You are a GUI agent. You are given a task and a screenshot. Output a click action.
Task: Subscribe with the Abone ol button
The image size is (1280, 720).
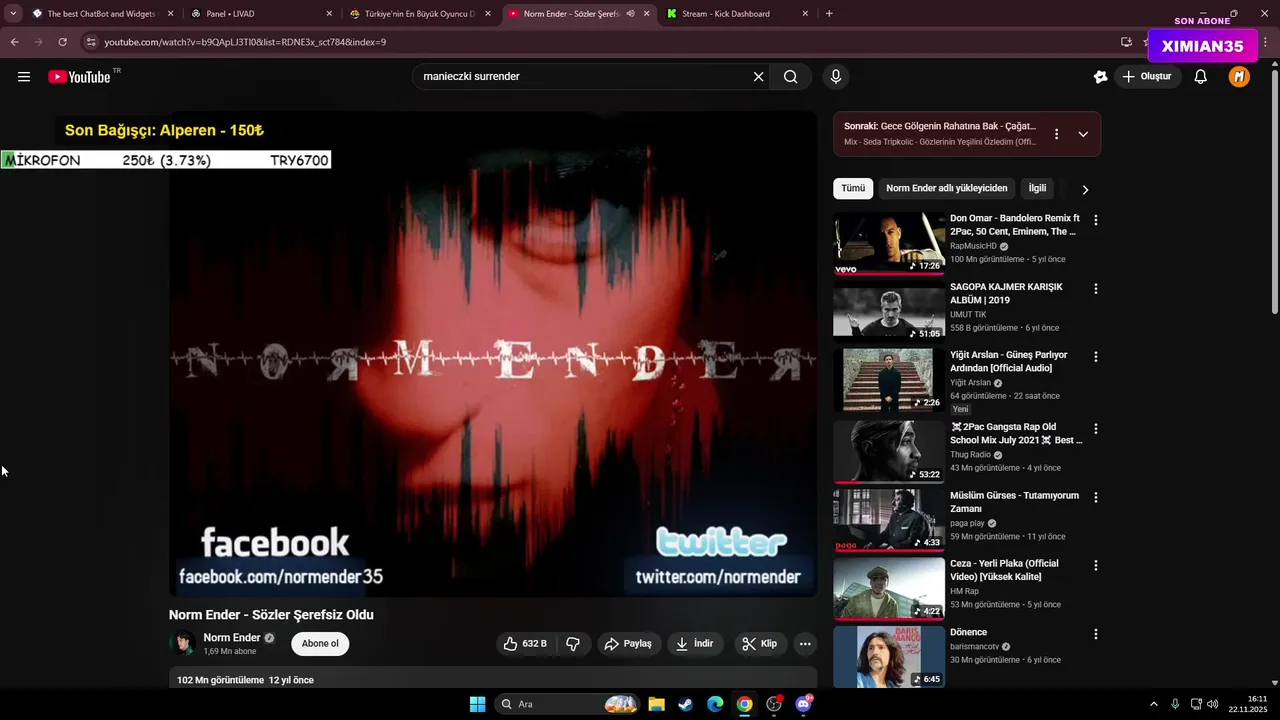(320, 644)
